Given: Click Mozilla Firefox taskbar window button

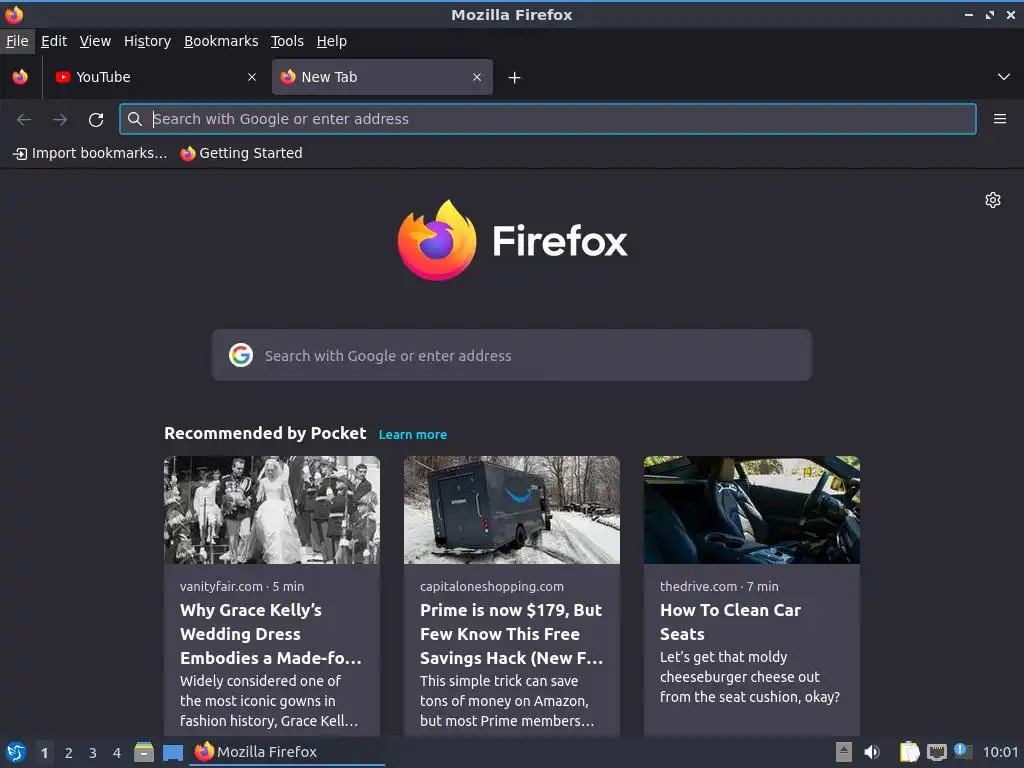Looking at the screenshot, I should (287, 752).
